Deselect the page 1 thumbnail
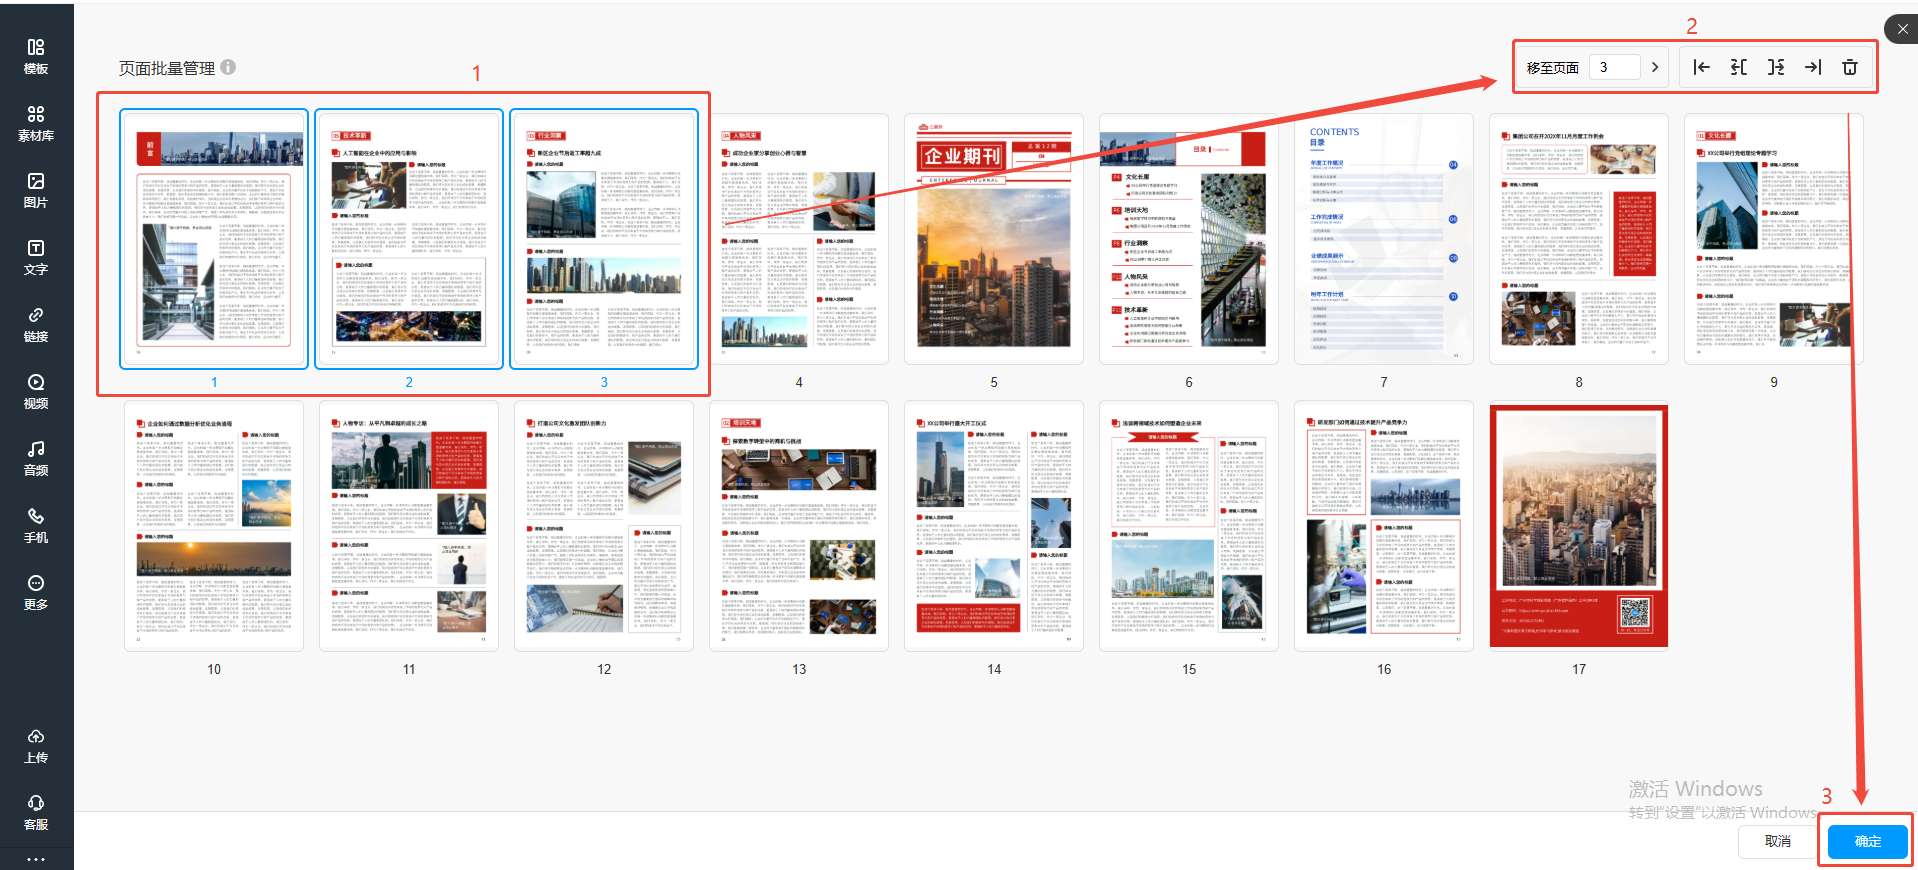The image size is (1918, 870). click(214, 239)
